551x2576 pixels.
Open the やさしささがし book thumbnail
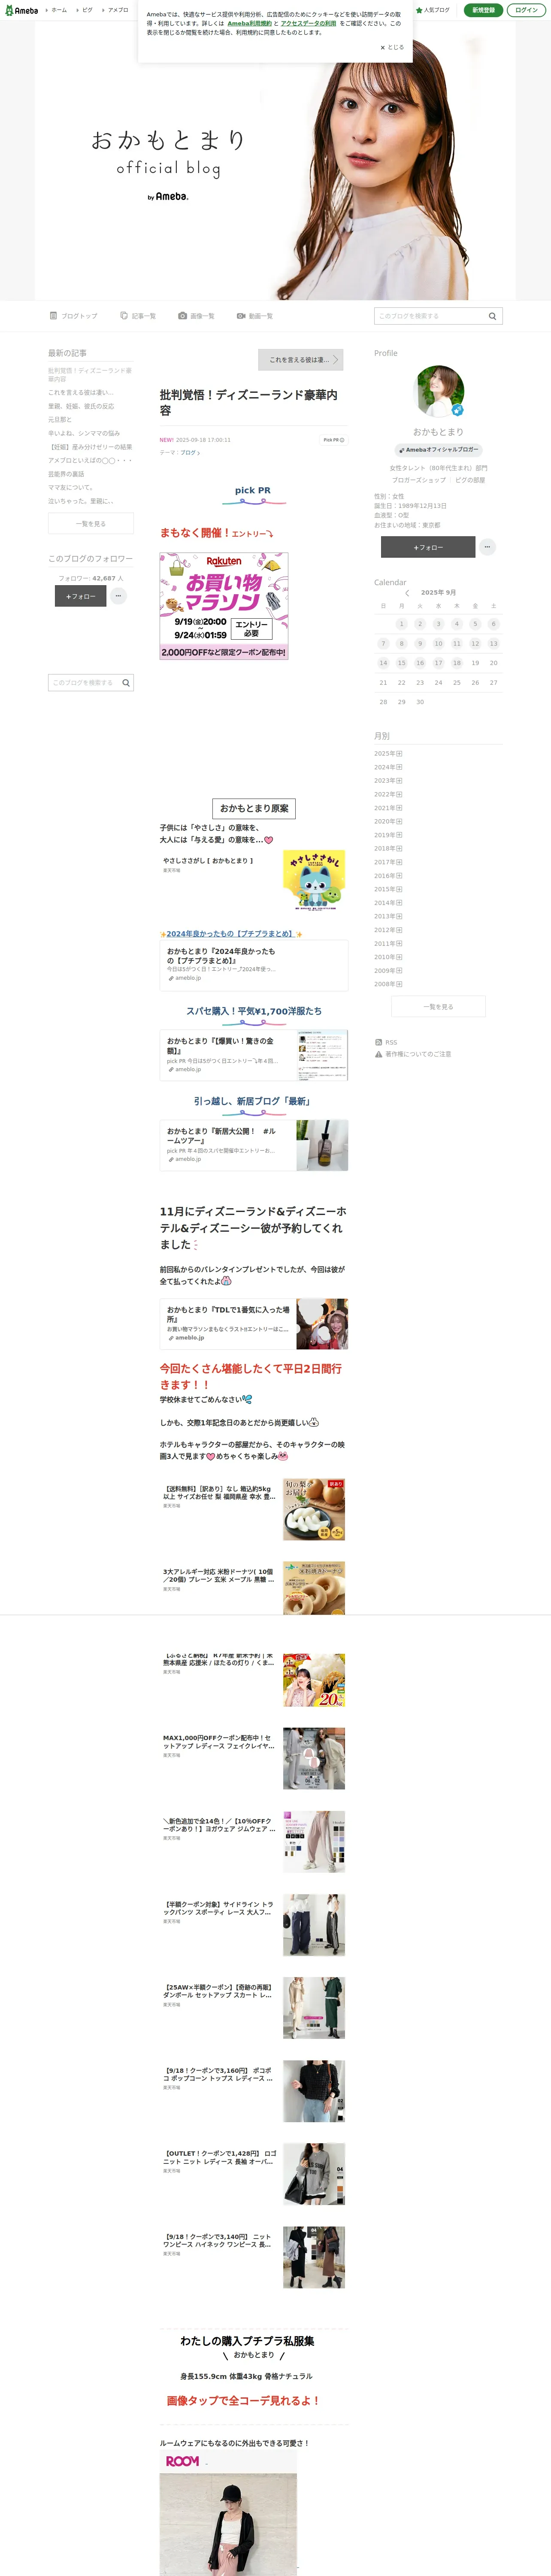314,881
